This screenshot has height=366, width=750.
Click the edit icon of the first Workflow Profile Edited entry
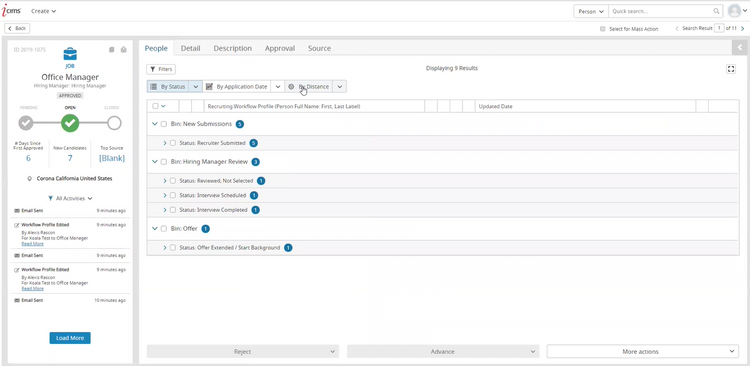[x=17, y=225]
